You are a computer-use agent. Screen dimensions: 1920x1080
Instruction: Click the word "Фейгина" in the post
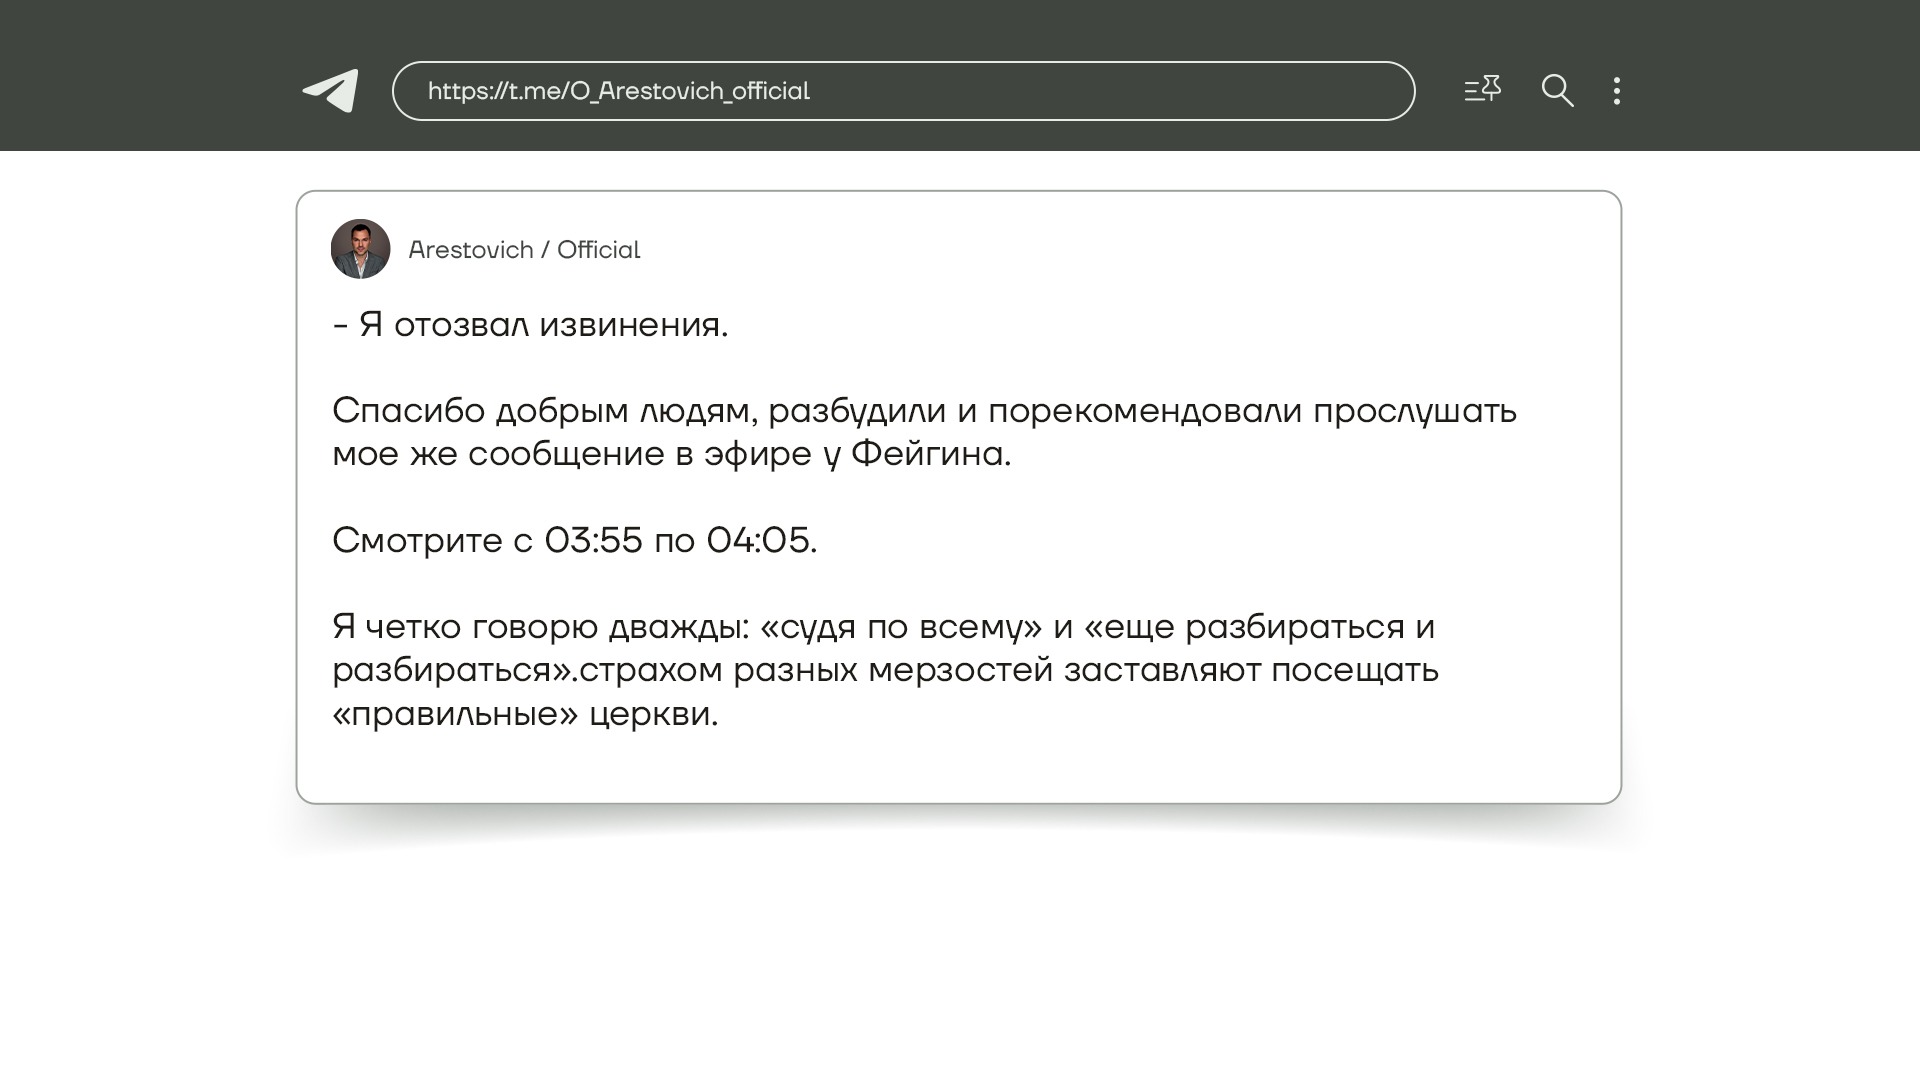(926, 454)
